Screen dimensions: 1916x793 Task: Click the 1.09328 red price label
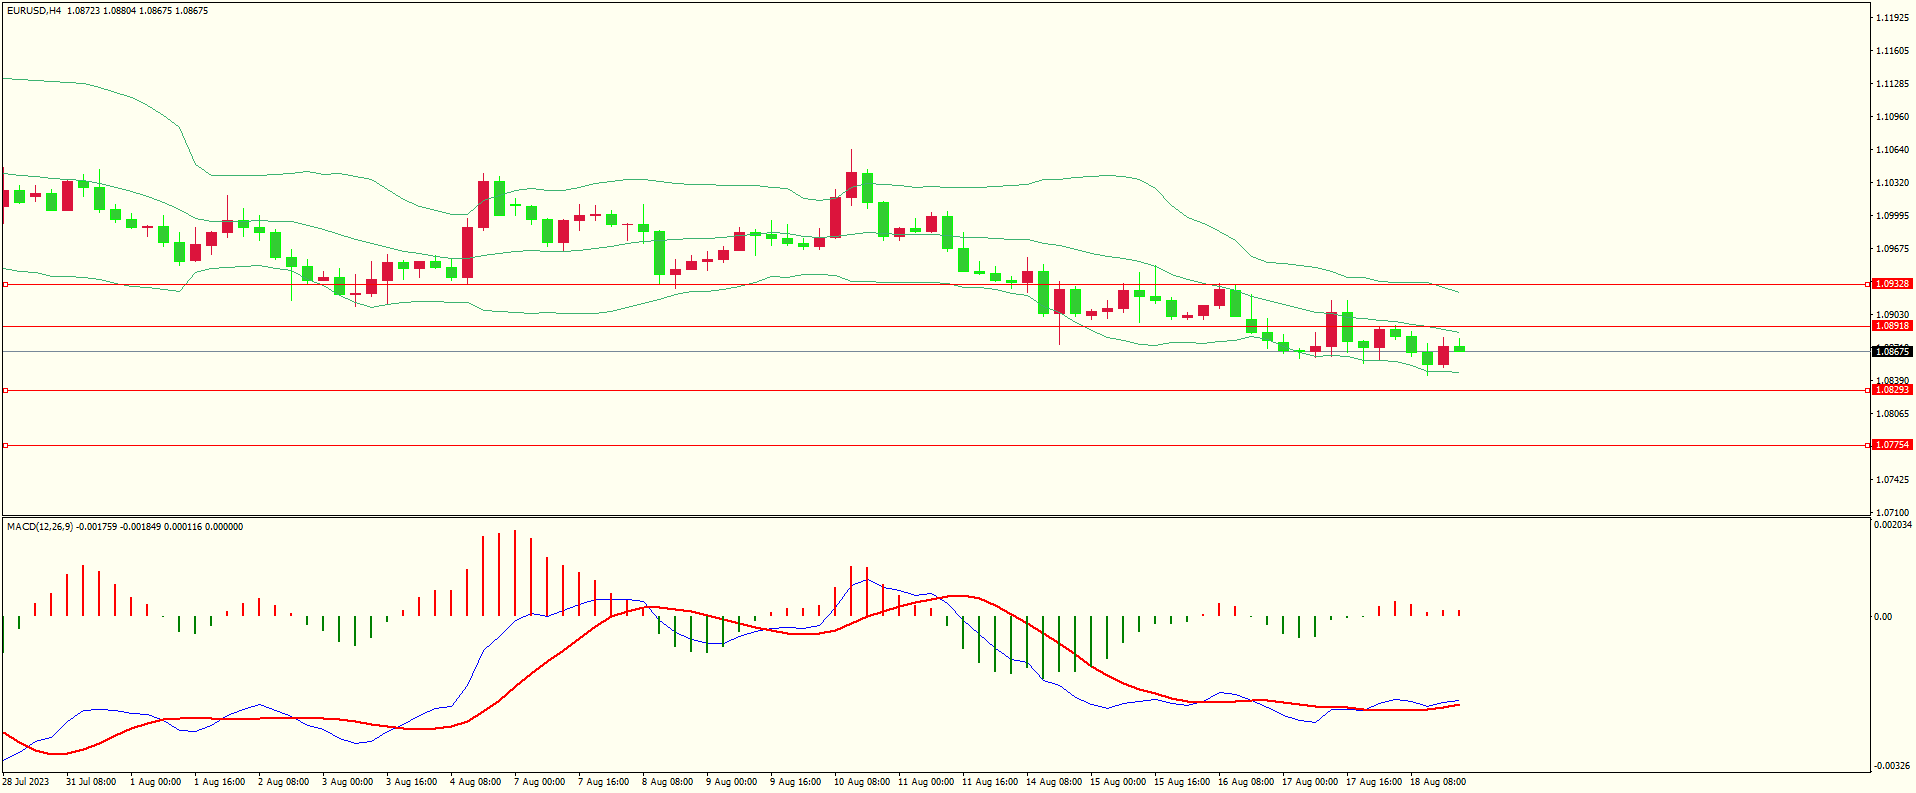(1891, 284)
